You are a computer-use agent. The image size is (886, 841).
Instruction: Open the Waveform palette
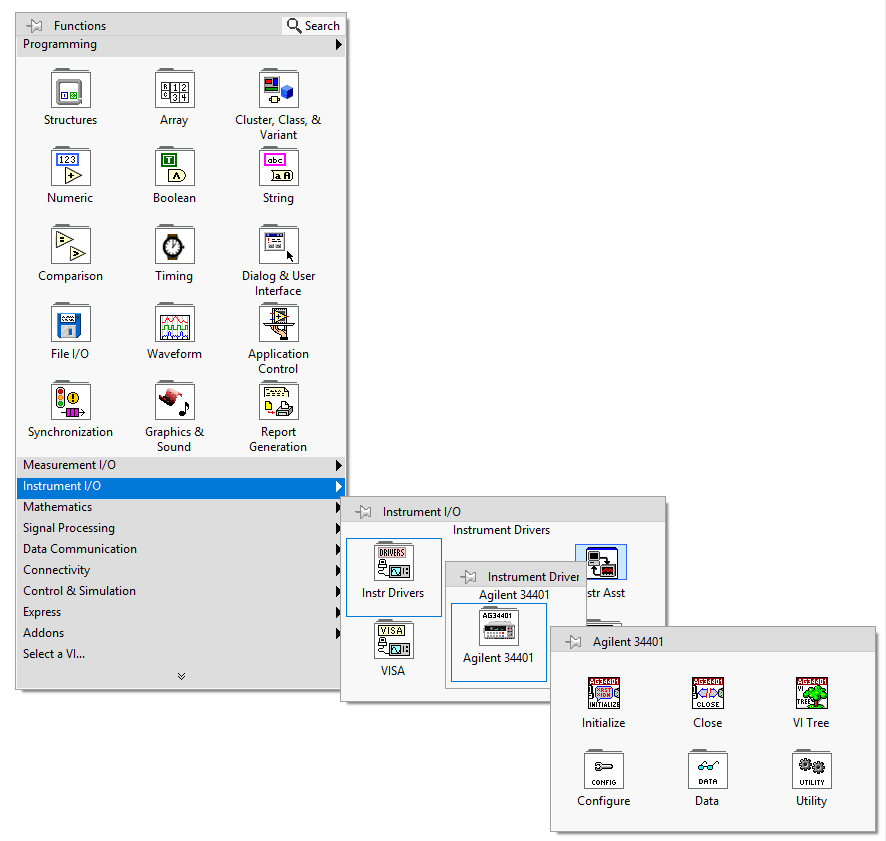pyautogui.click(x=174, y=324)
